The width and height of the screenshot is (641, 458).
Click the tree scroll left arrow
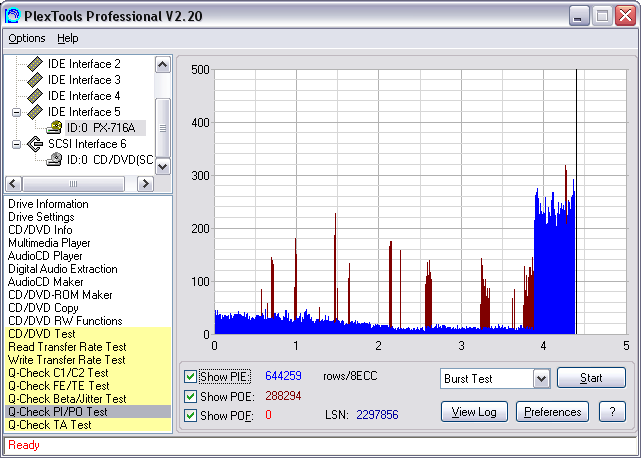[x=13, y=184]
